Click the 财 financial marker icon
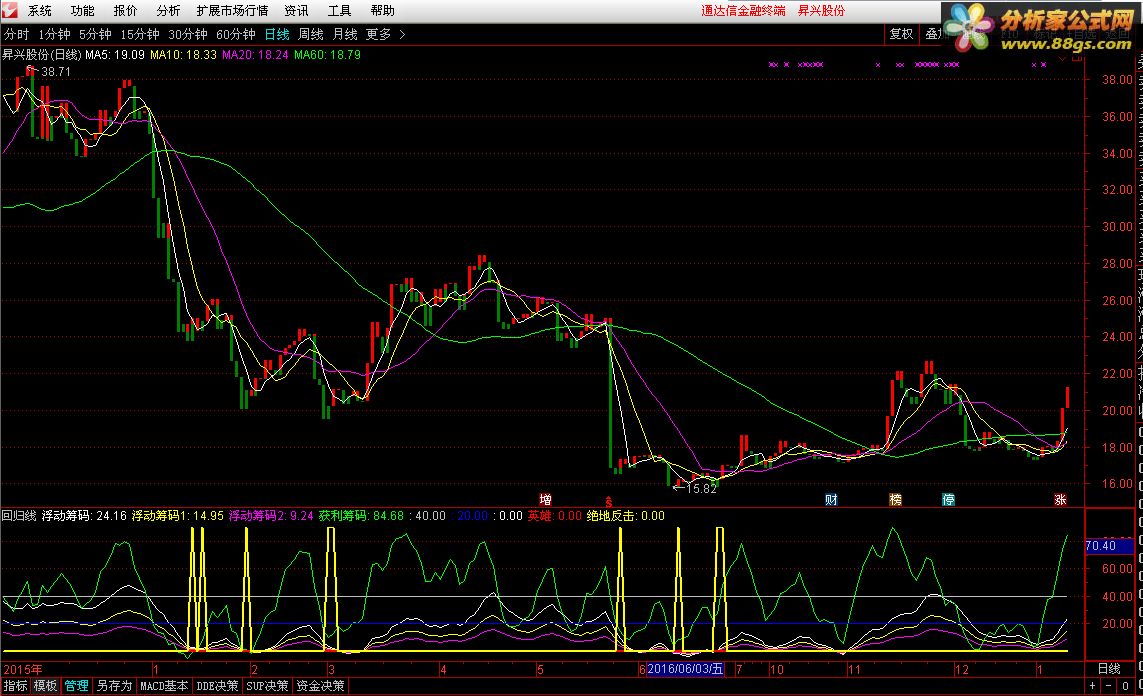 [831, 500]
